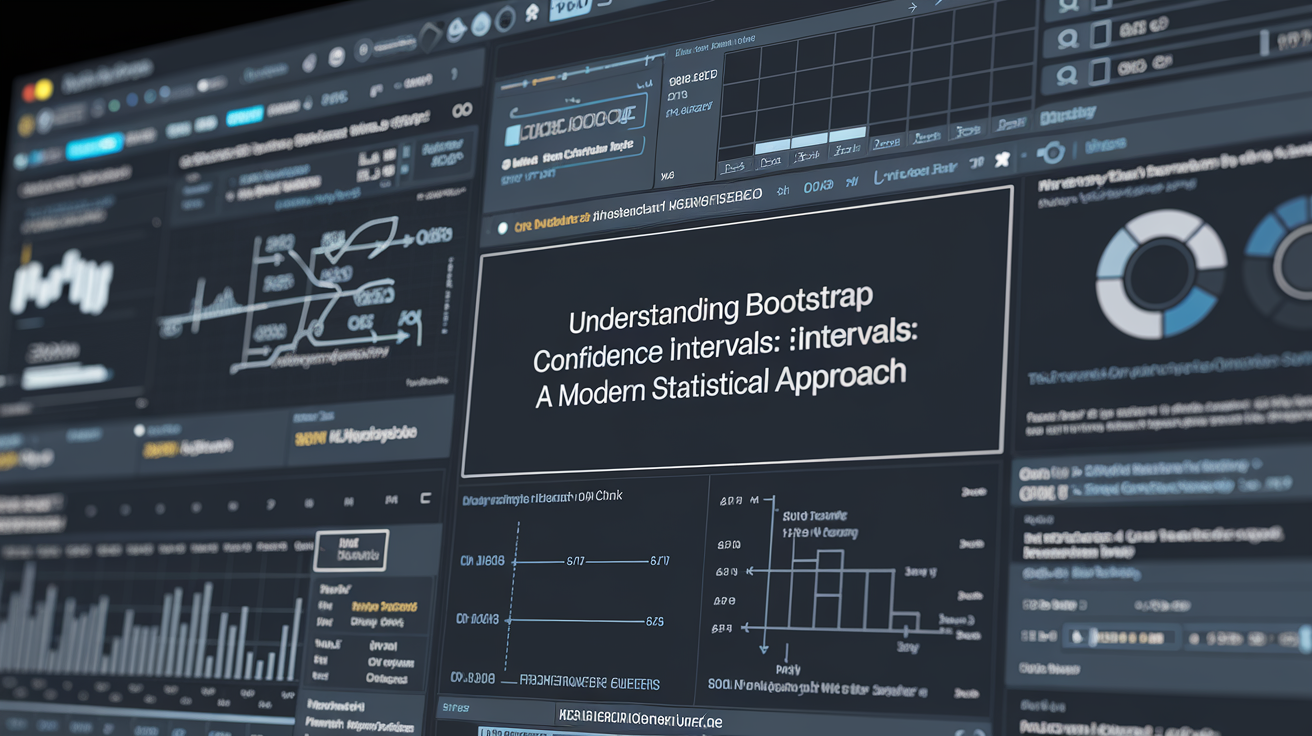Click the infinity loop icon
This screenshot has height=736, width=1312.
click(461, 110)
